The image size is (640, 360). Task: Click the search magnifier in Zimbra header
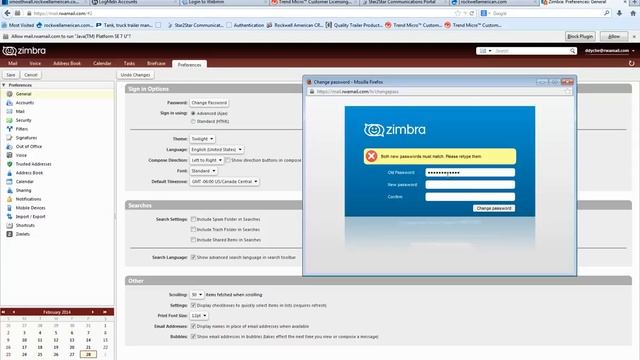coord(573,51)
